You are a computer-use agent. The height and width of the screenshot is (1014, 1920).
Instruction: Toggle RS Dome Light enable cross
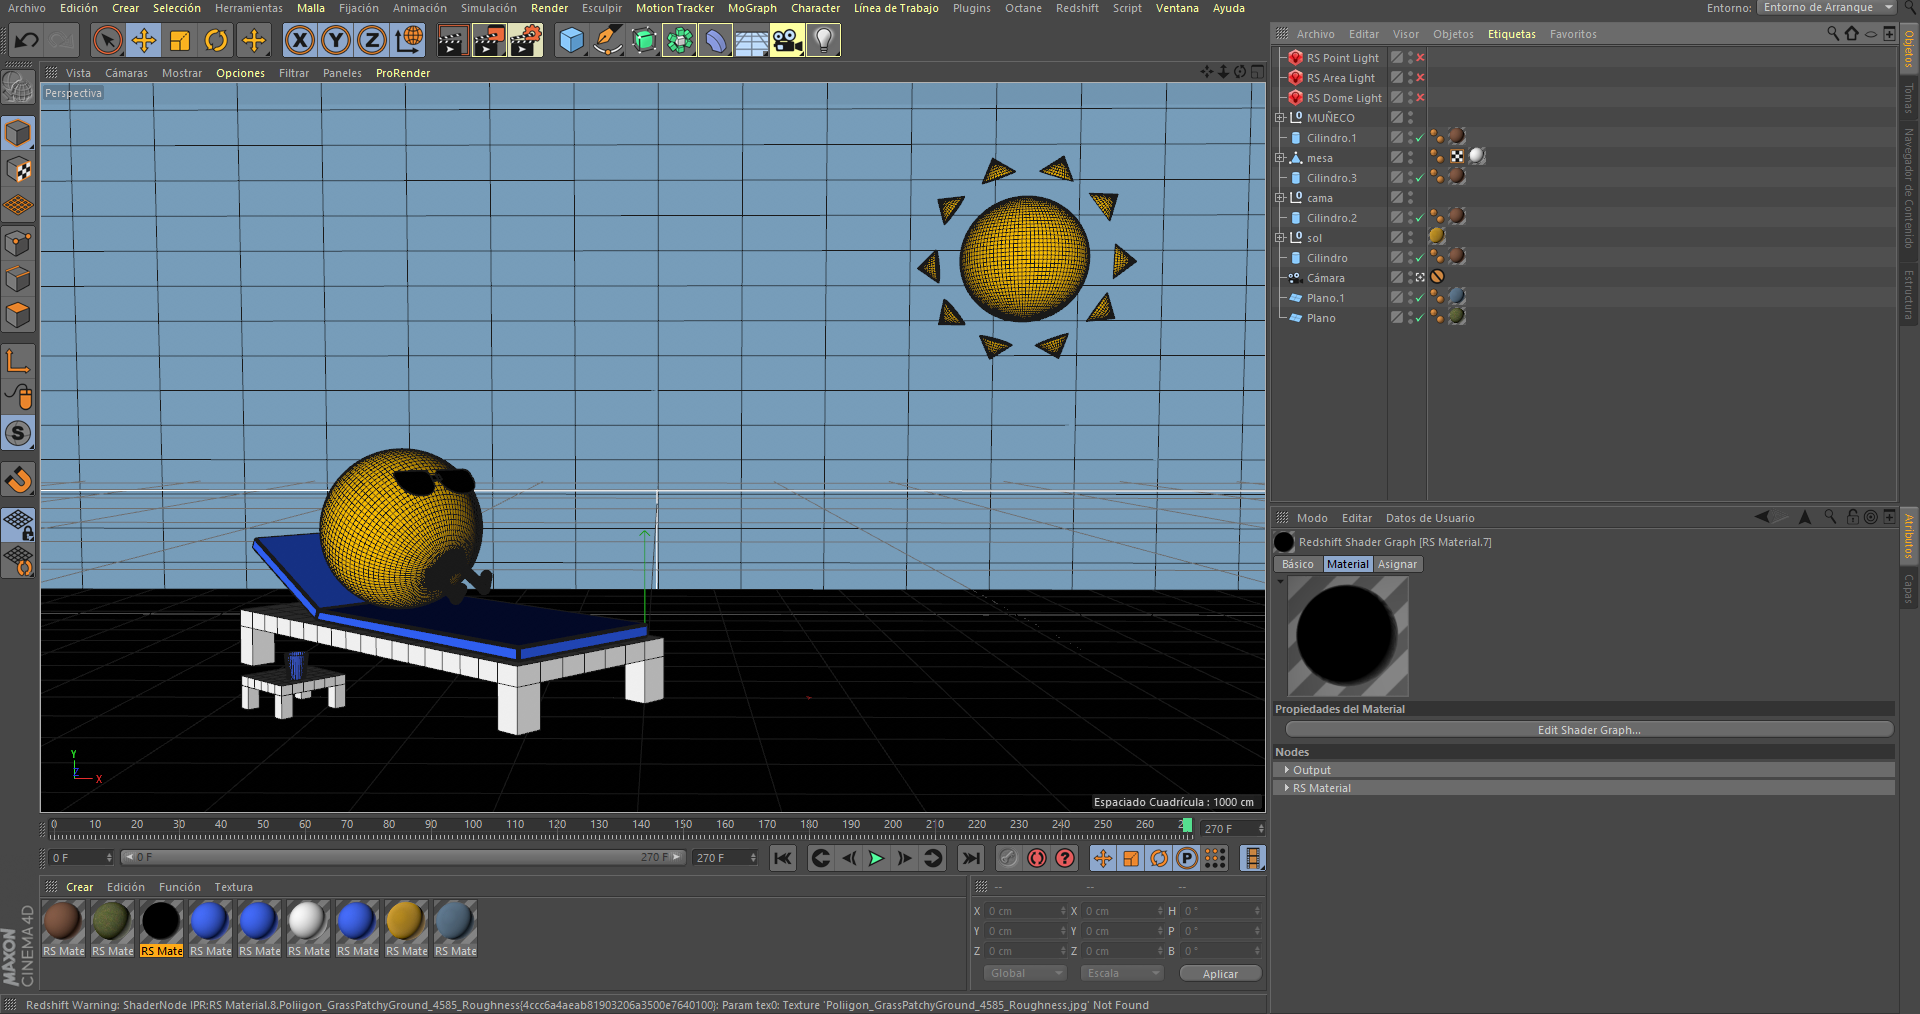point(1420,98)
